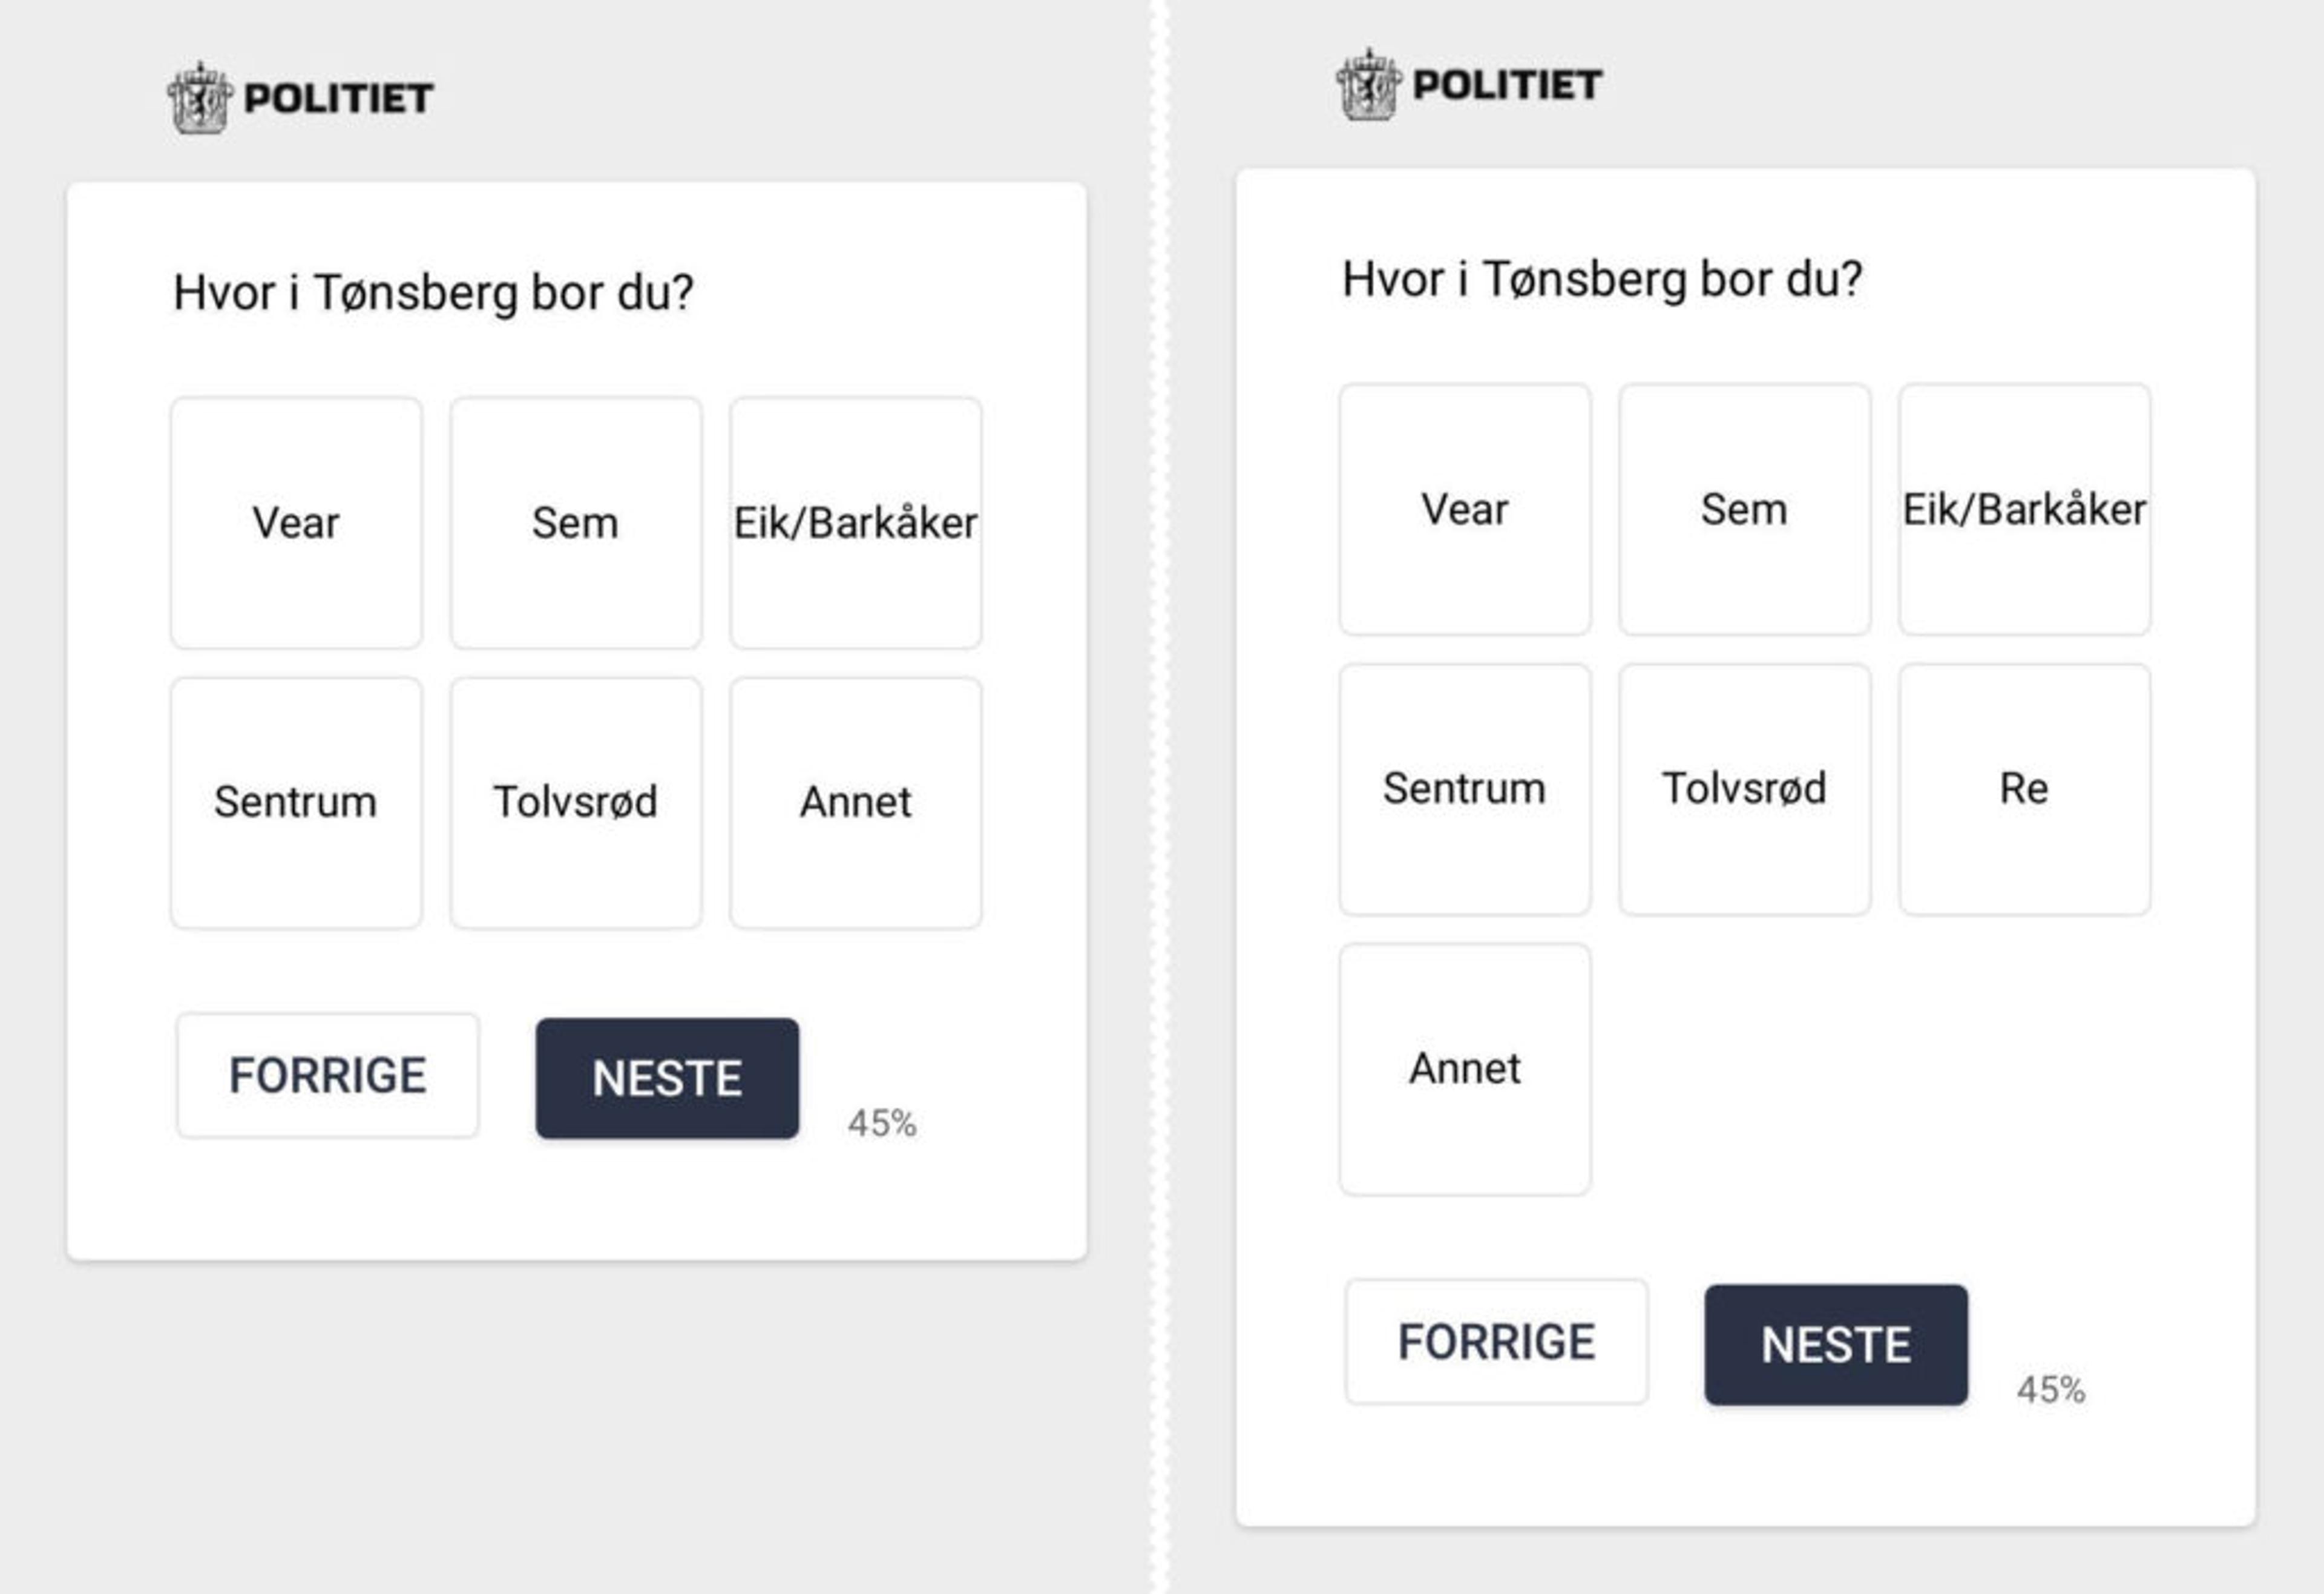This screenshot has width=2324, height=1594.
Task: Select Vear option in the left form
Action: tap(296, 523)
